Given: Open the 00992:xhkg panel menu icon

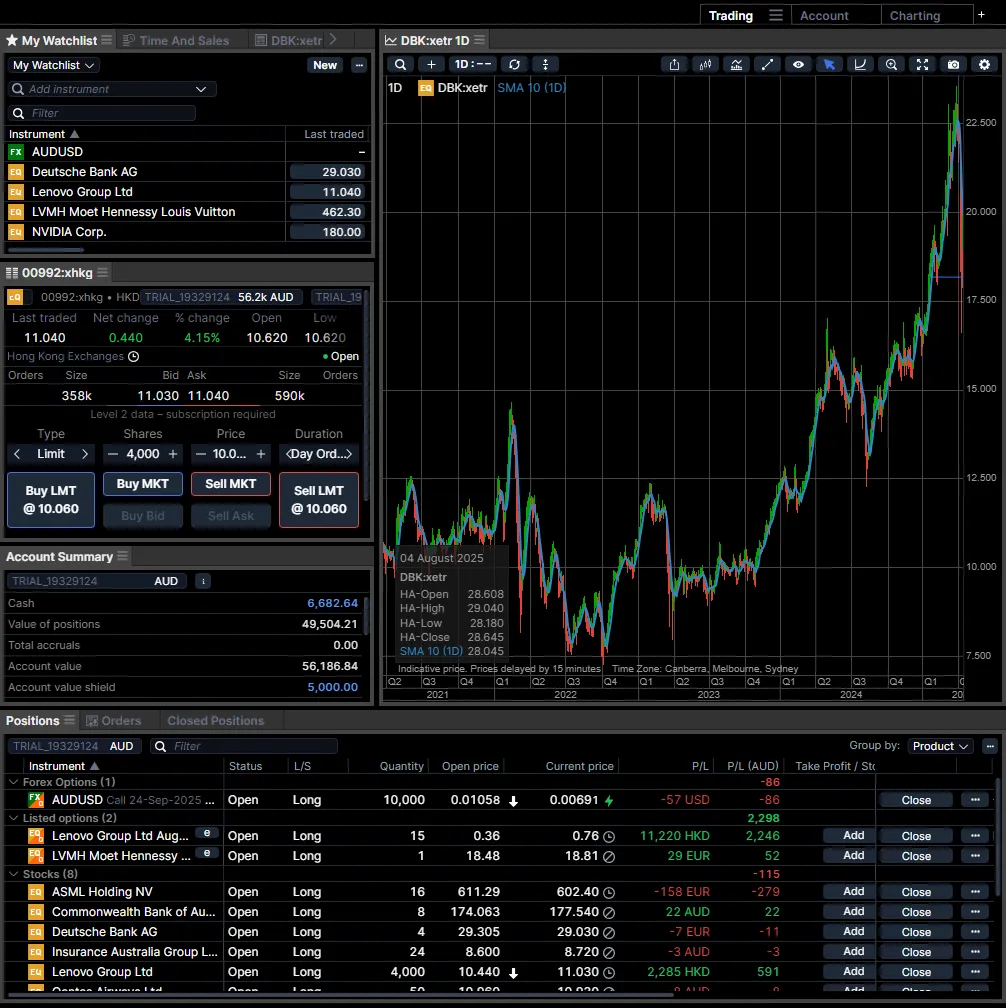Looking at the screenshot, I should pyautogui.click(x=102, y=273).
